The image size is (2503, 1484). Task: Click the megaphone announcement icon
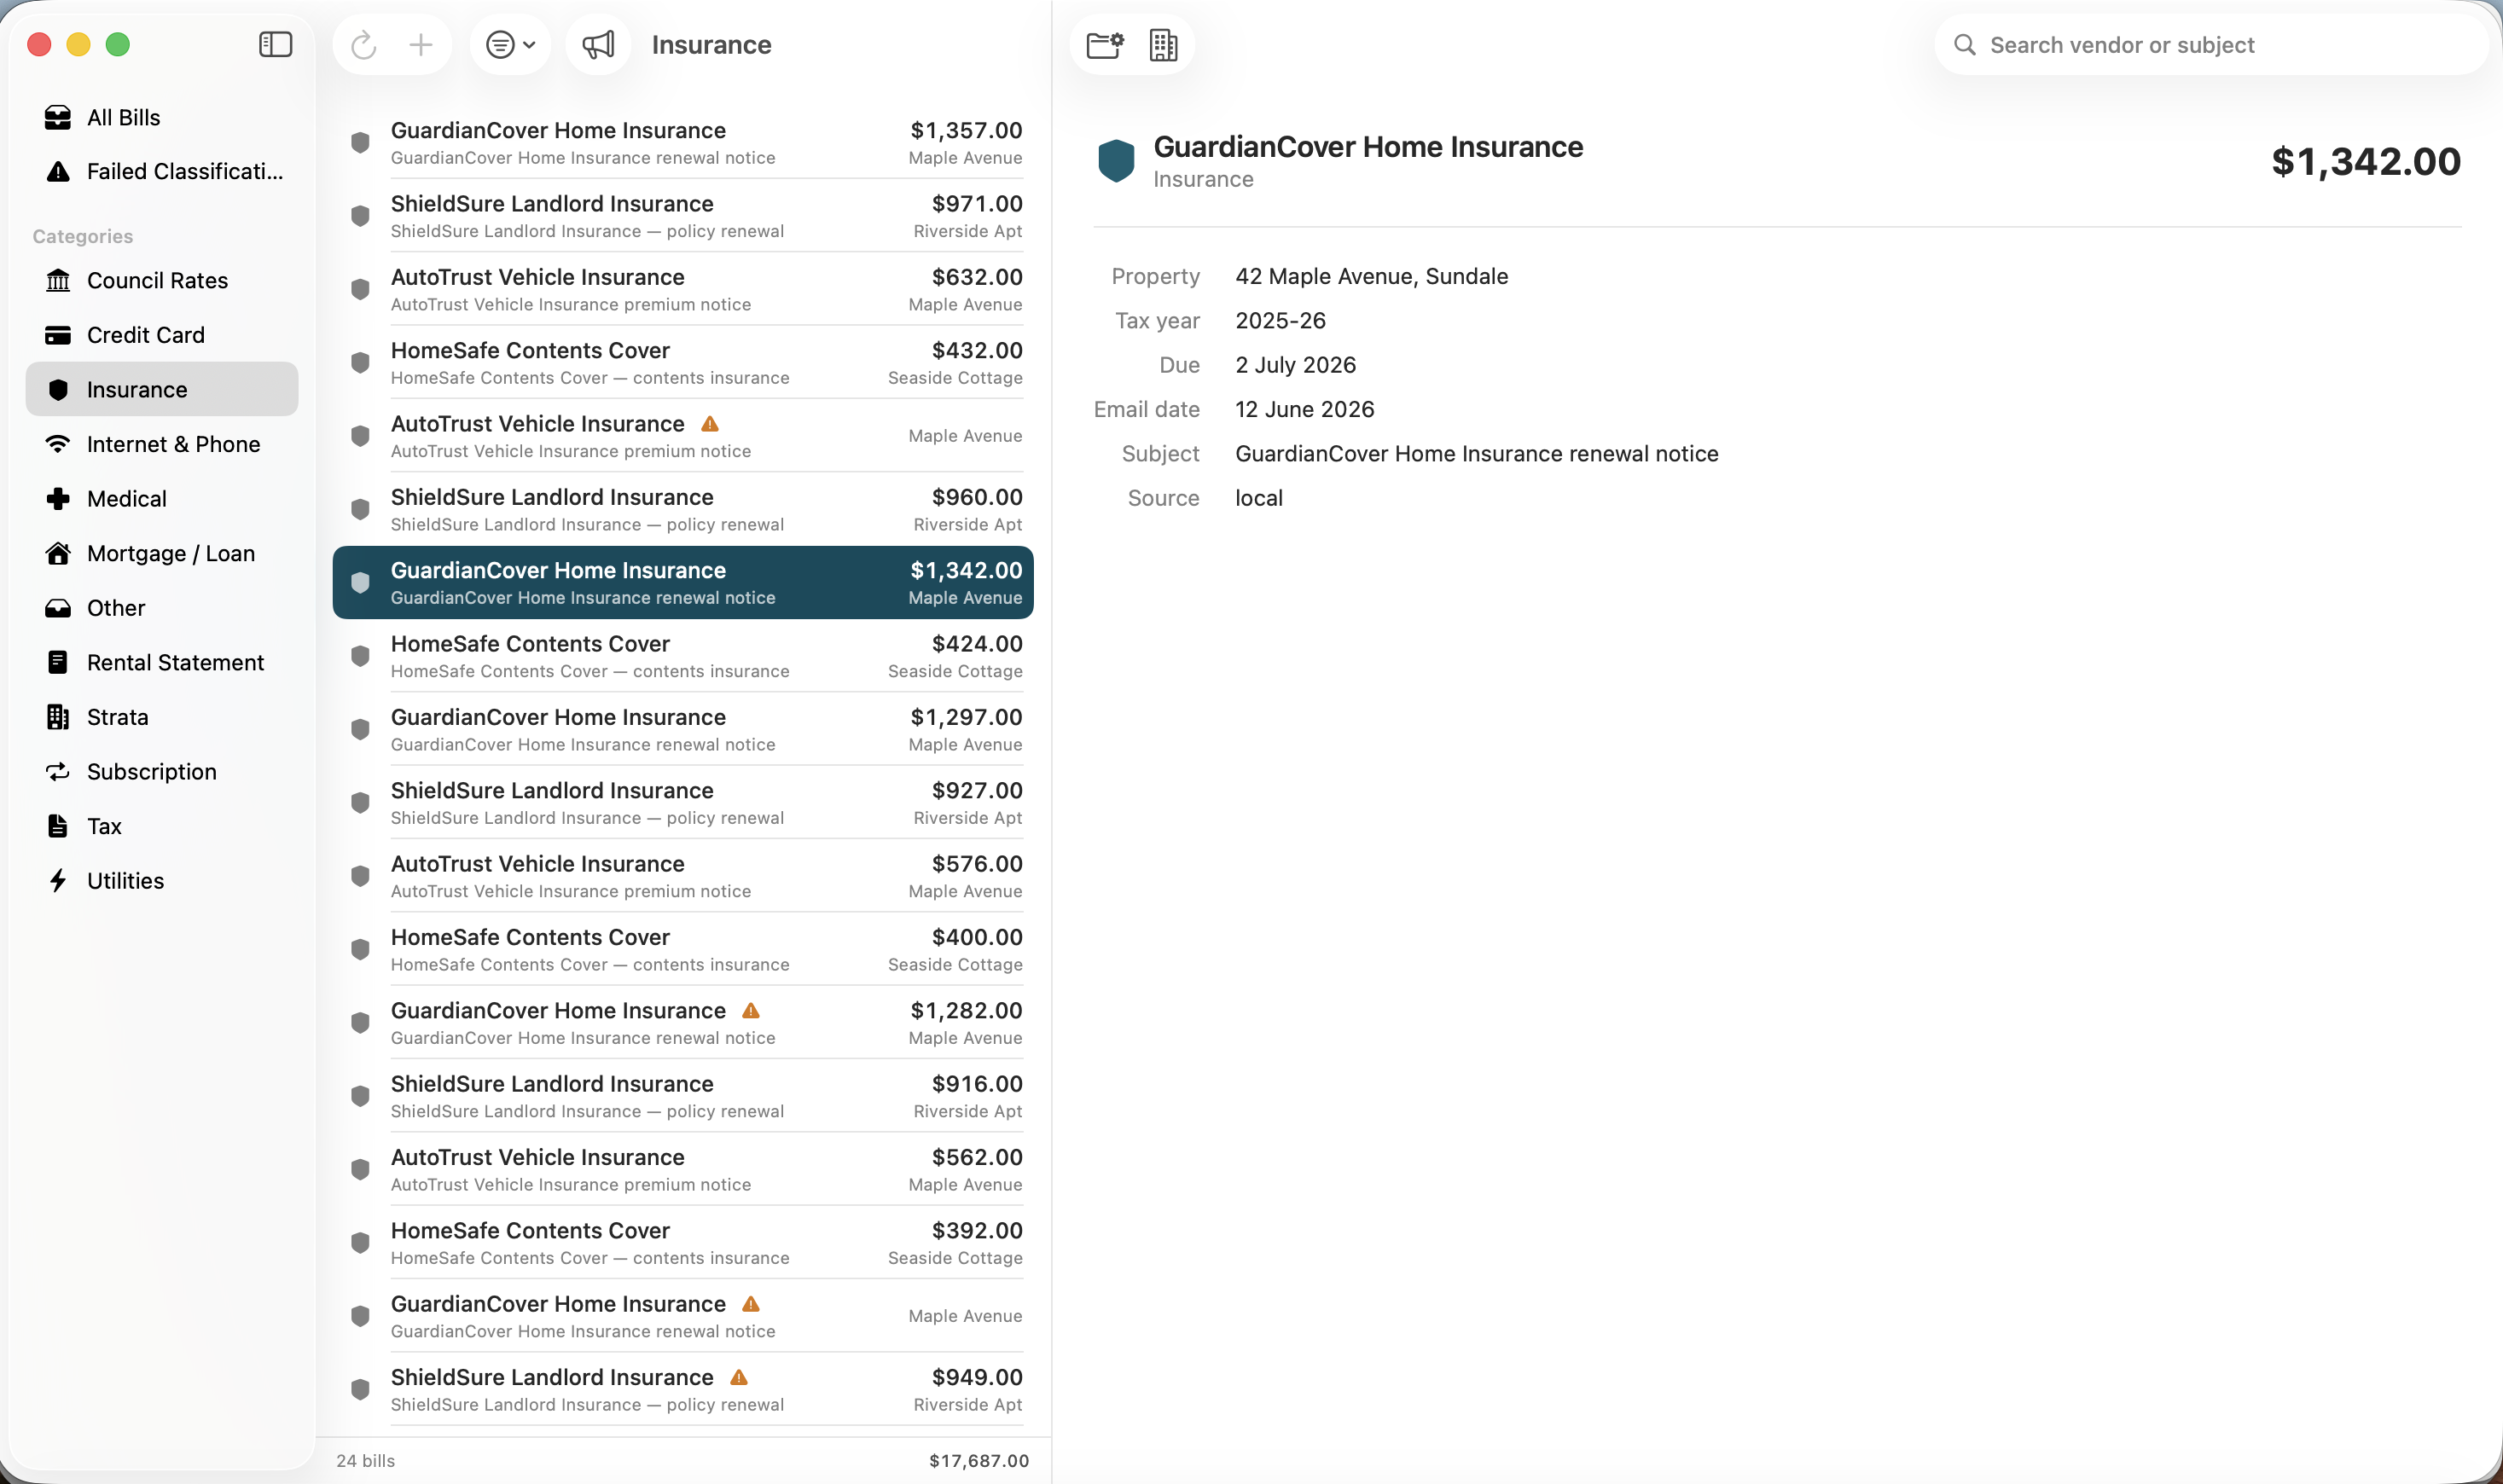coord(598,45)
